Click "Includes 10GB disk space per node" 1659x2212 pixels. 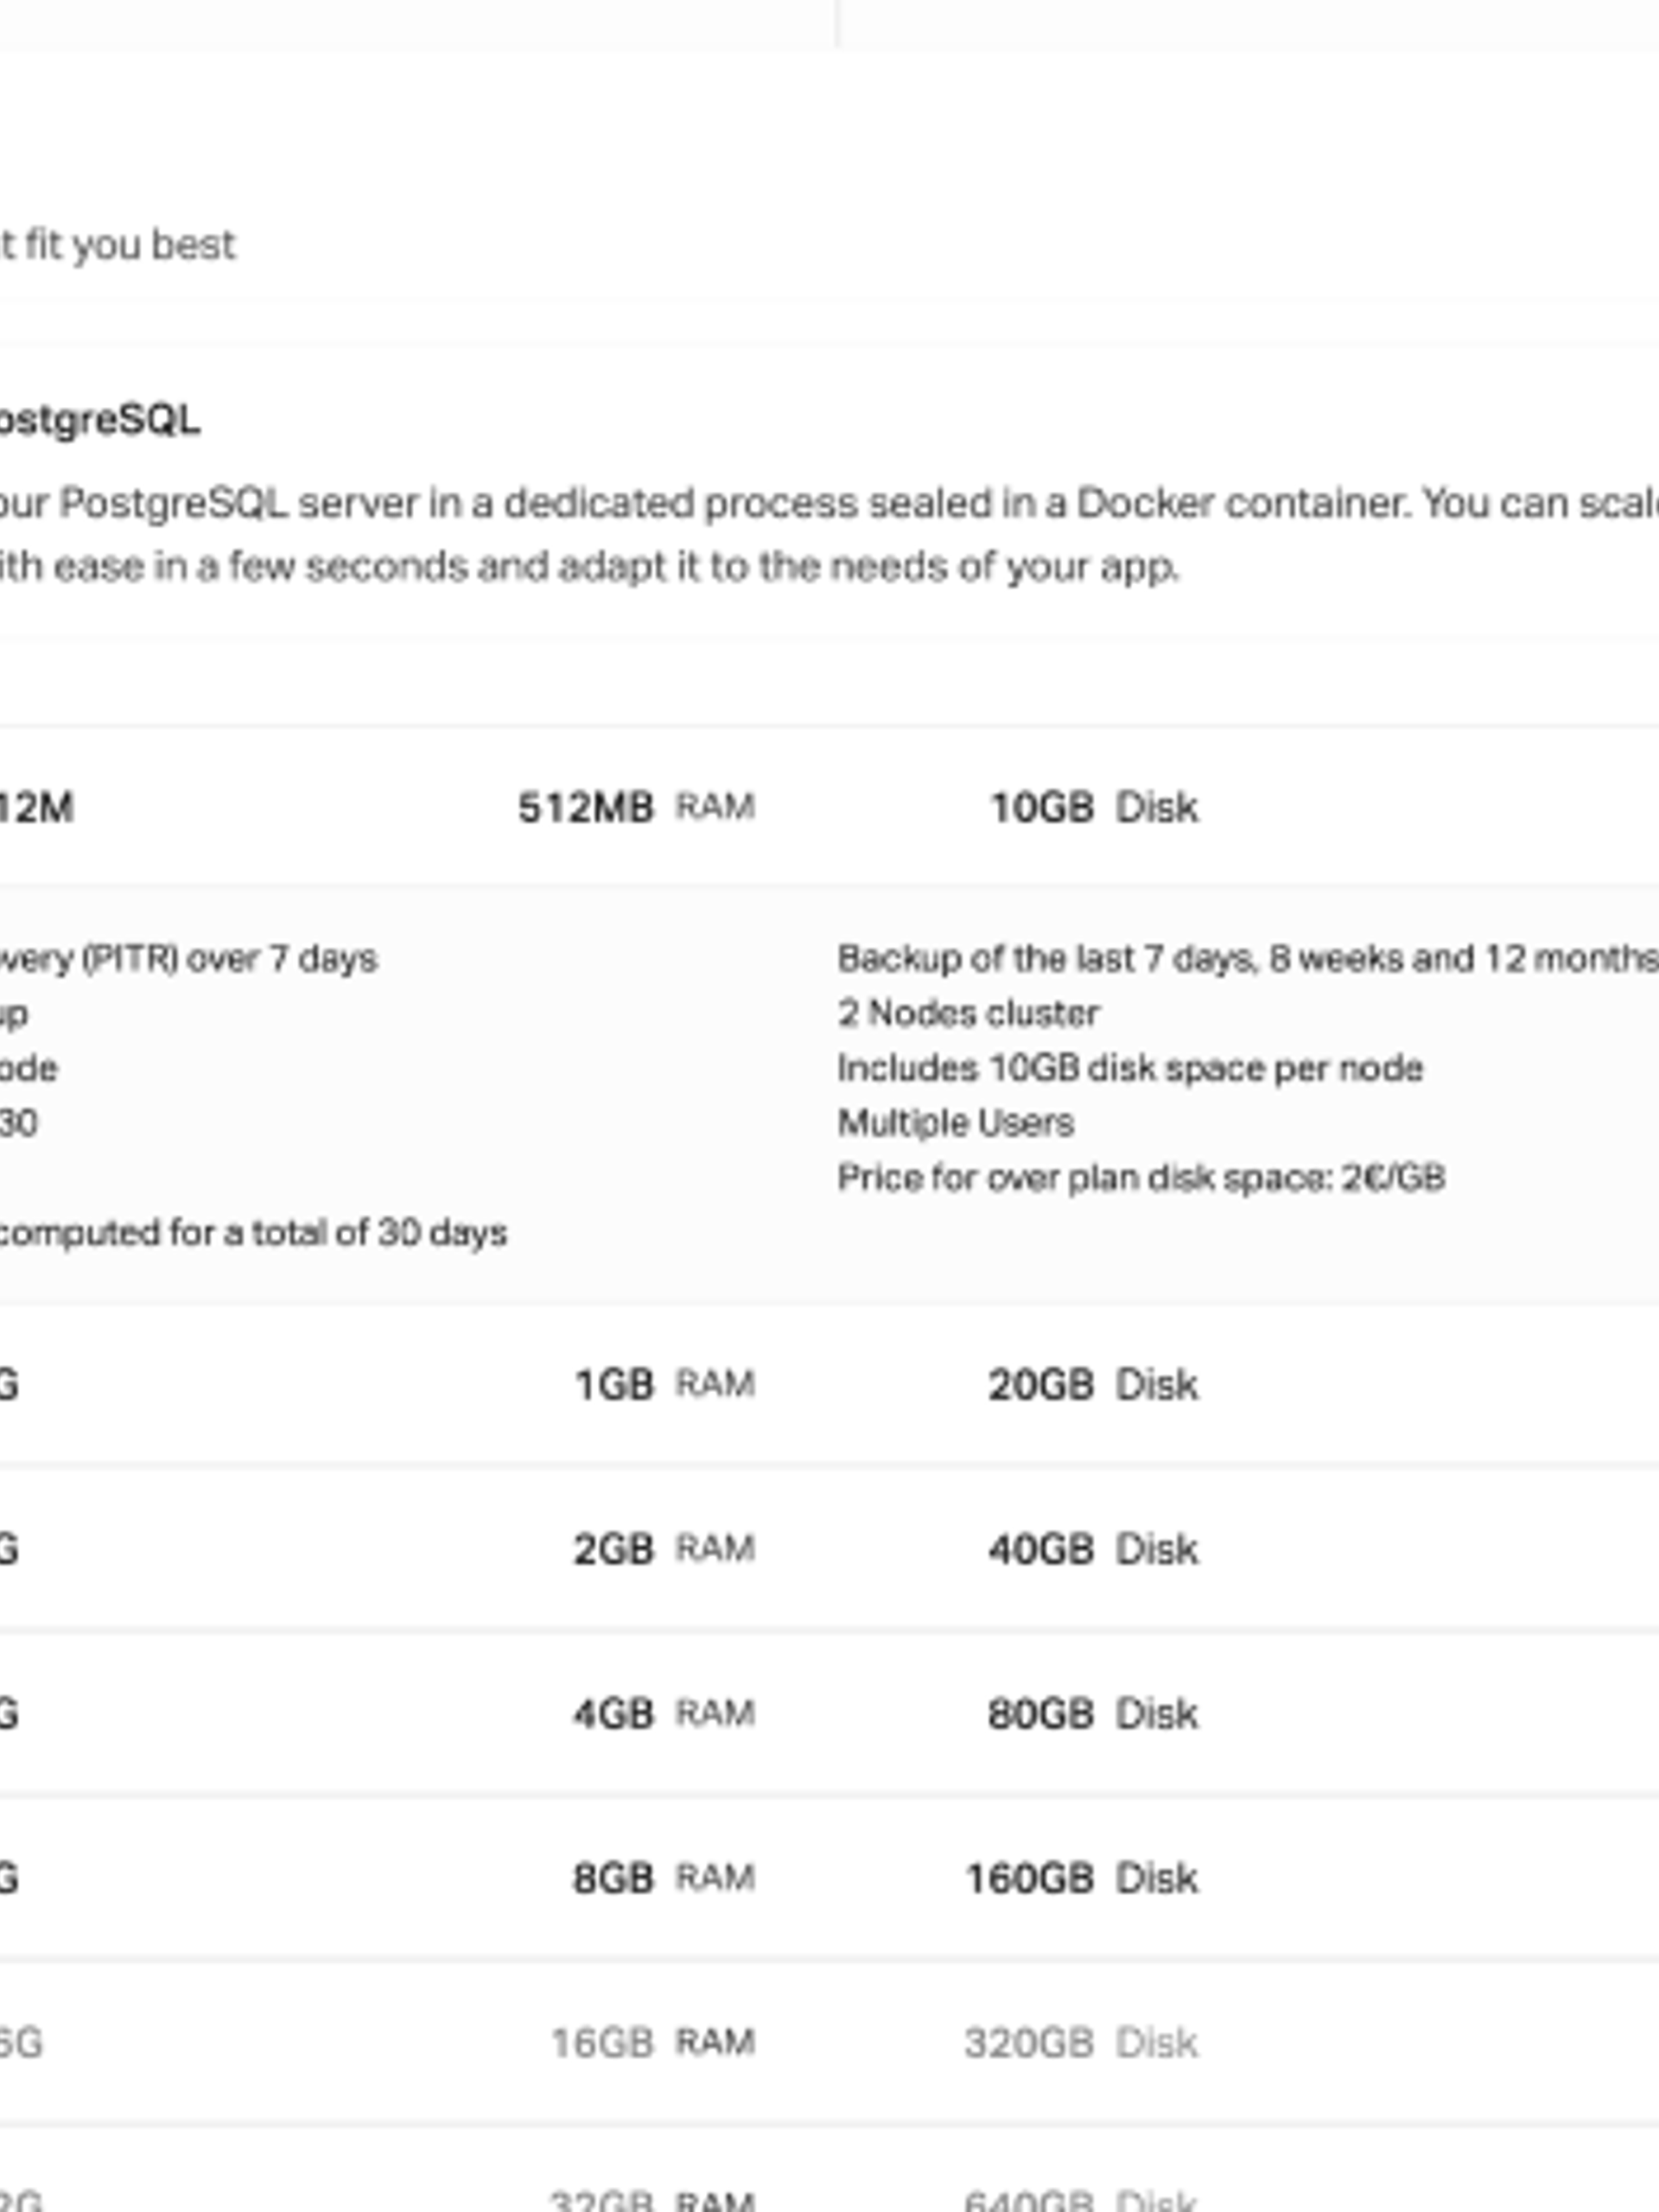(1130, 1068)
